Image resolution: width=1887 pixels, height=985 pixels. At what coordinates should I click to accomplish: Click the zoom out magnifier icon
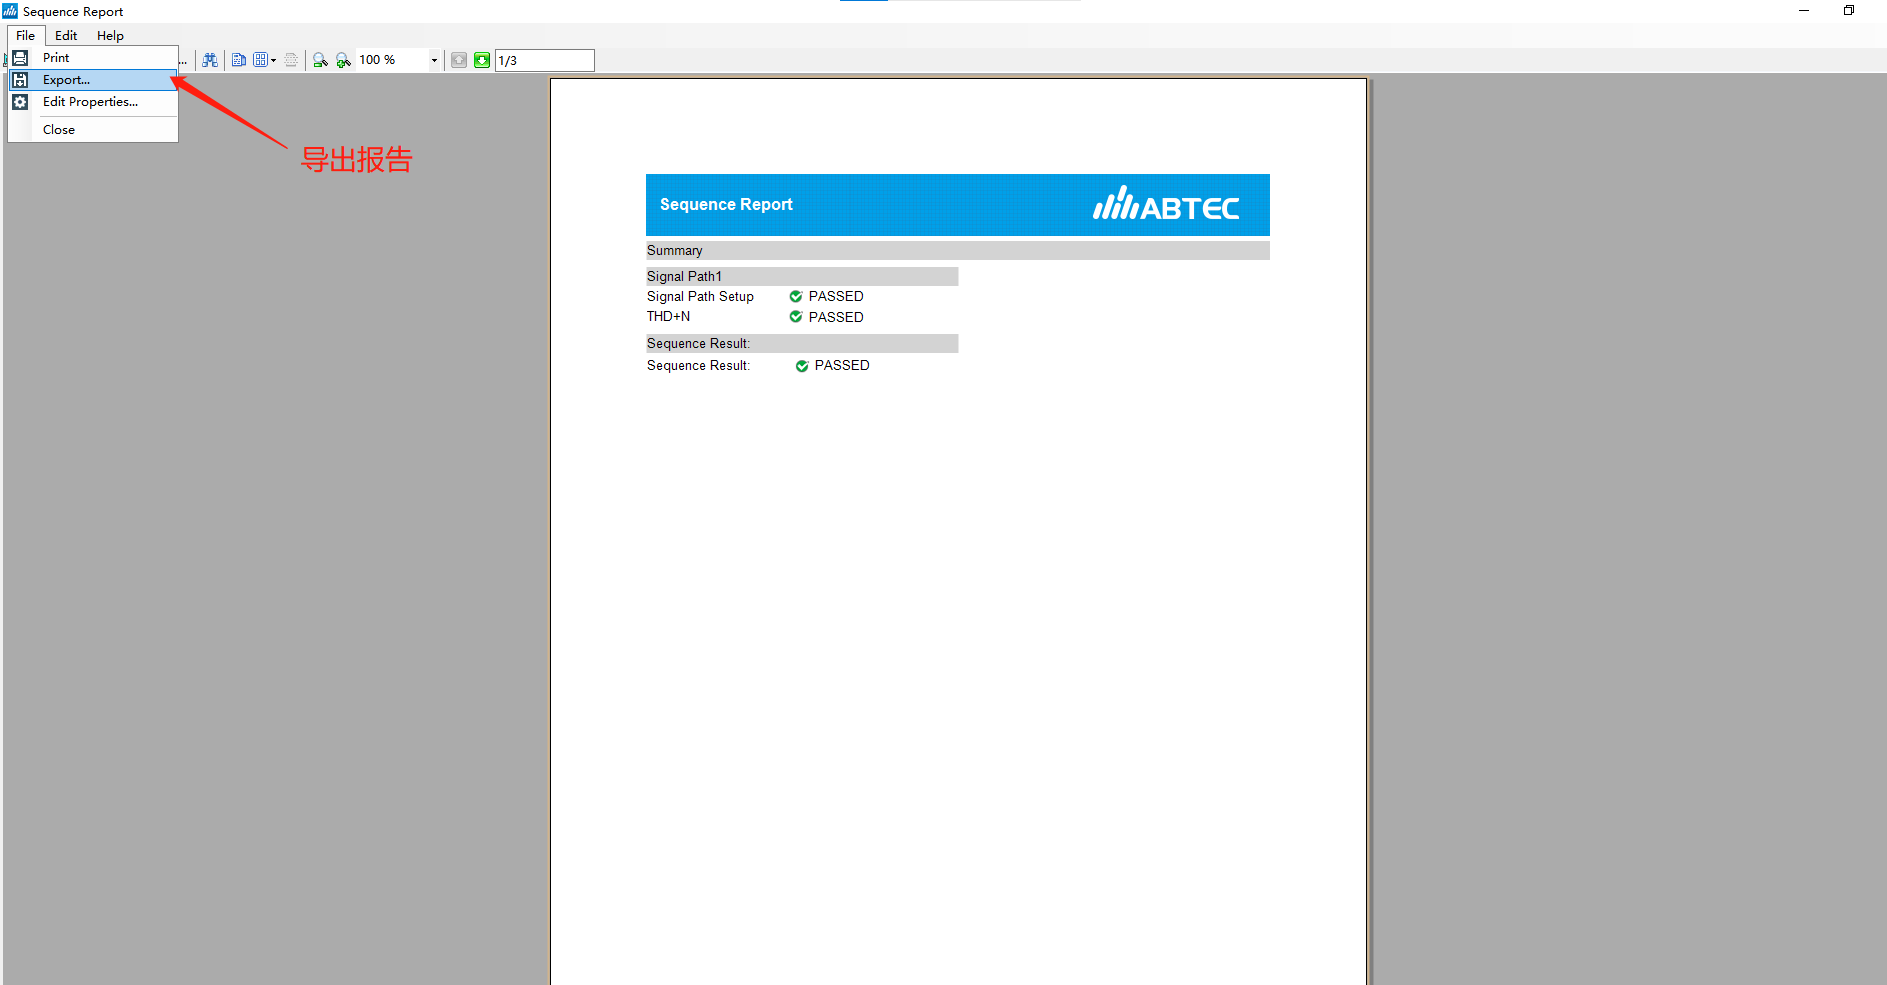click(320, 60)
